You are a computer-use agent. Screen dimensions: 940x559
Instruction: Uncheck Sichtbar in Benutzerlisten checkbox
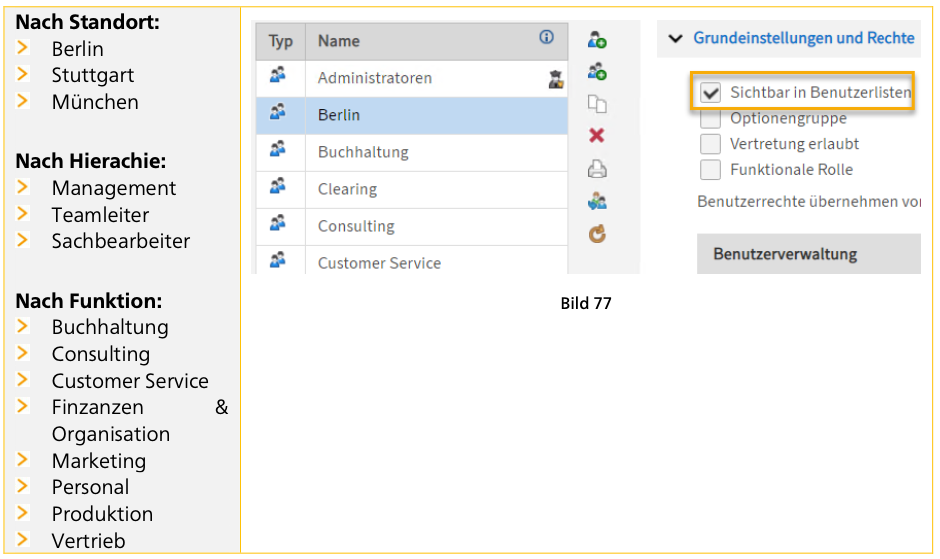(x=710, y=93)
